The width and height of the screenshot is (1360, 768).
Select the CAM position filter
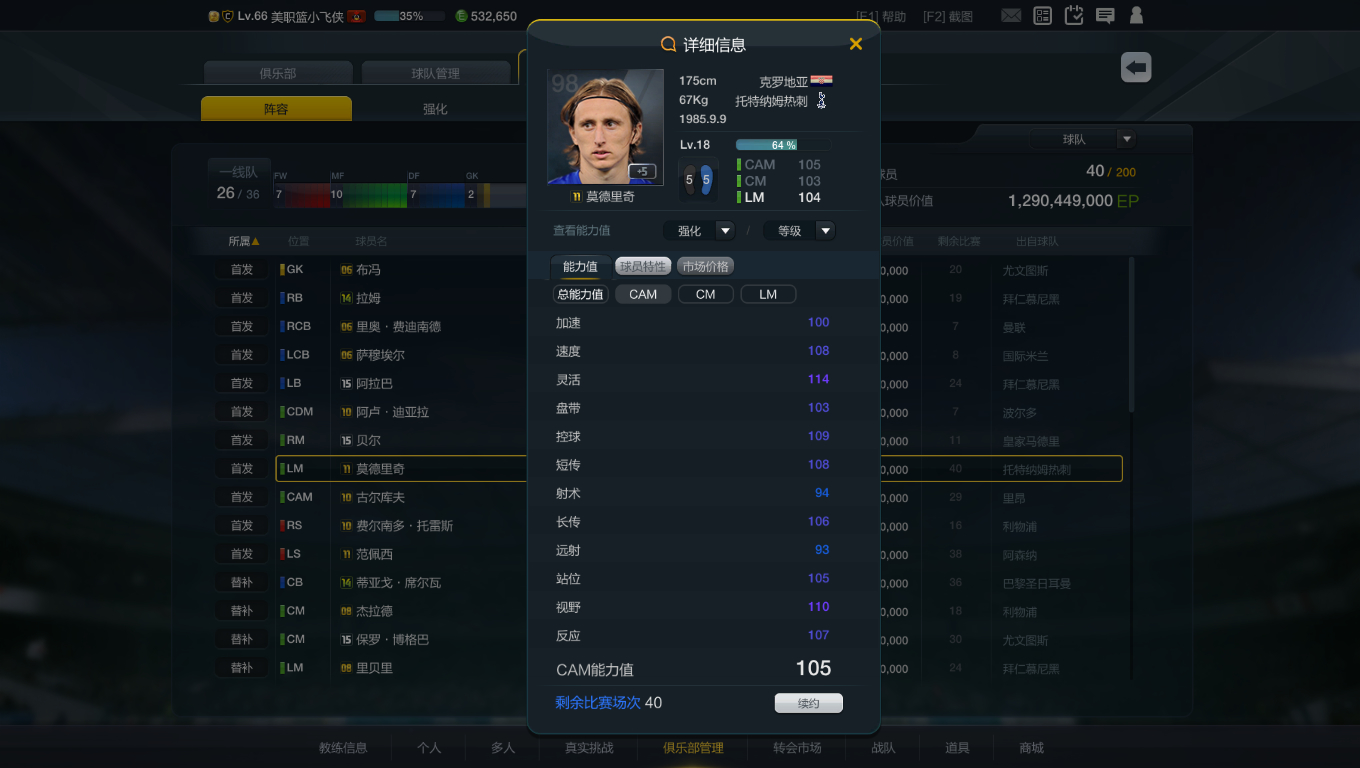pyautogui.click(x=643, y=294)
